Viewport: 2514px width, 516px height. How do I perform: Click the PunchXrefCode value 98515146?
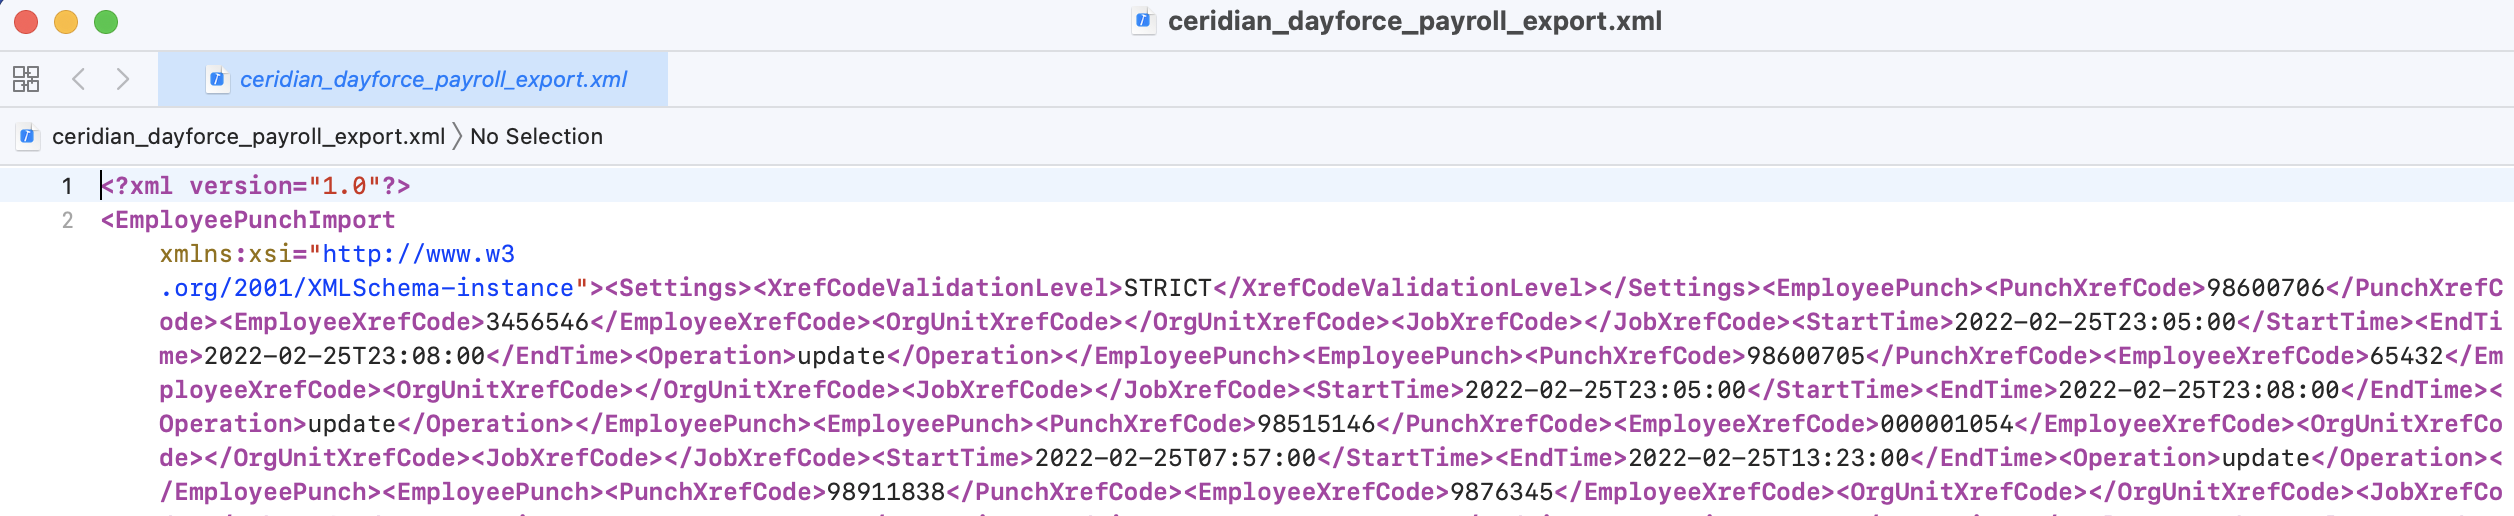(1316, 424)
